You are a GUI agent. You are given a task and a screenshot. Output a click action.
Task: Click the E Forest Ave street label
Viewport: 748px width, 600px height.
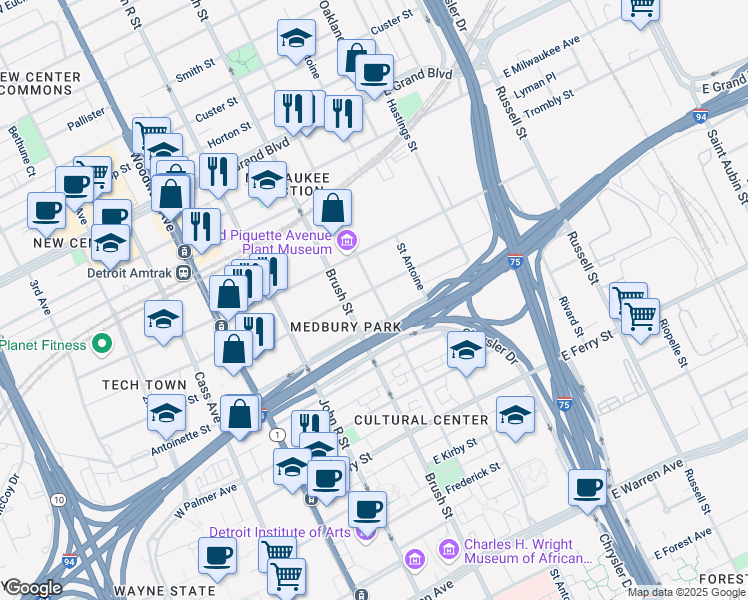[683, 543]
